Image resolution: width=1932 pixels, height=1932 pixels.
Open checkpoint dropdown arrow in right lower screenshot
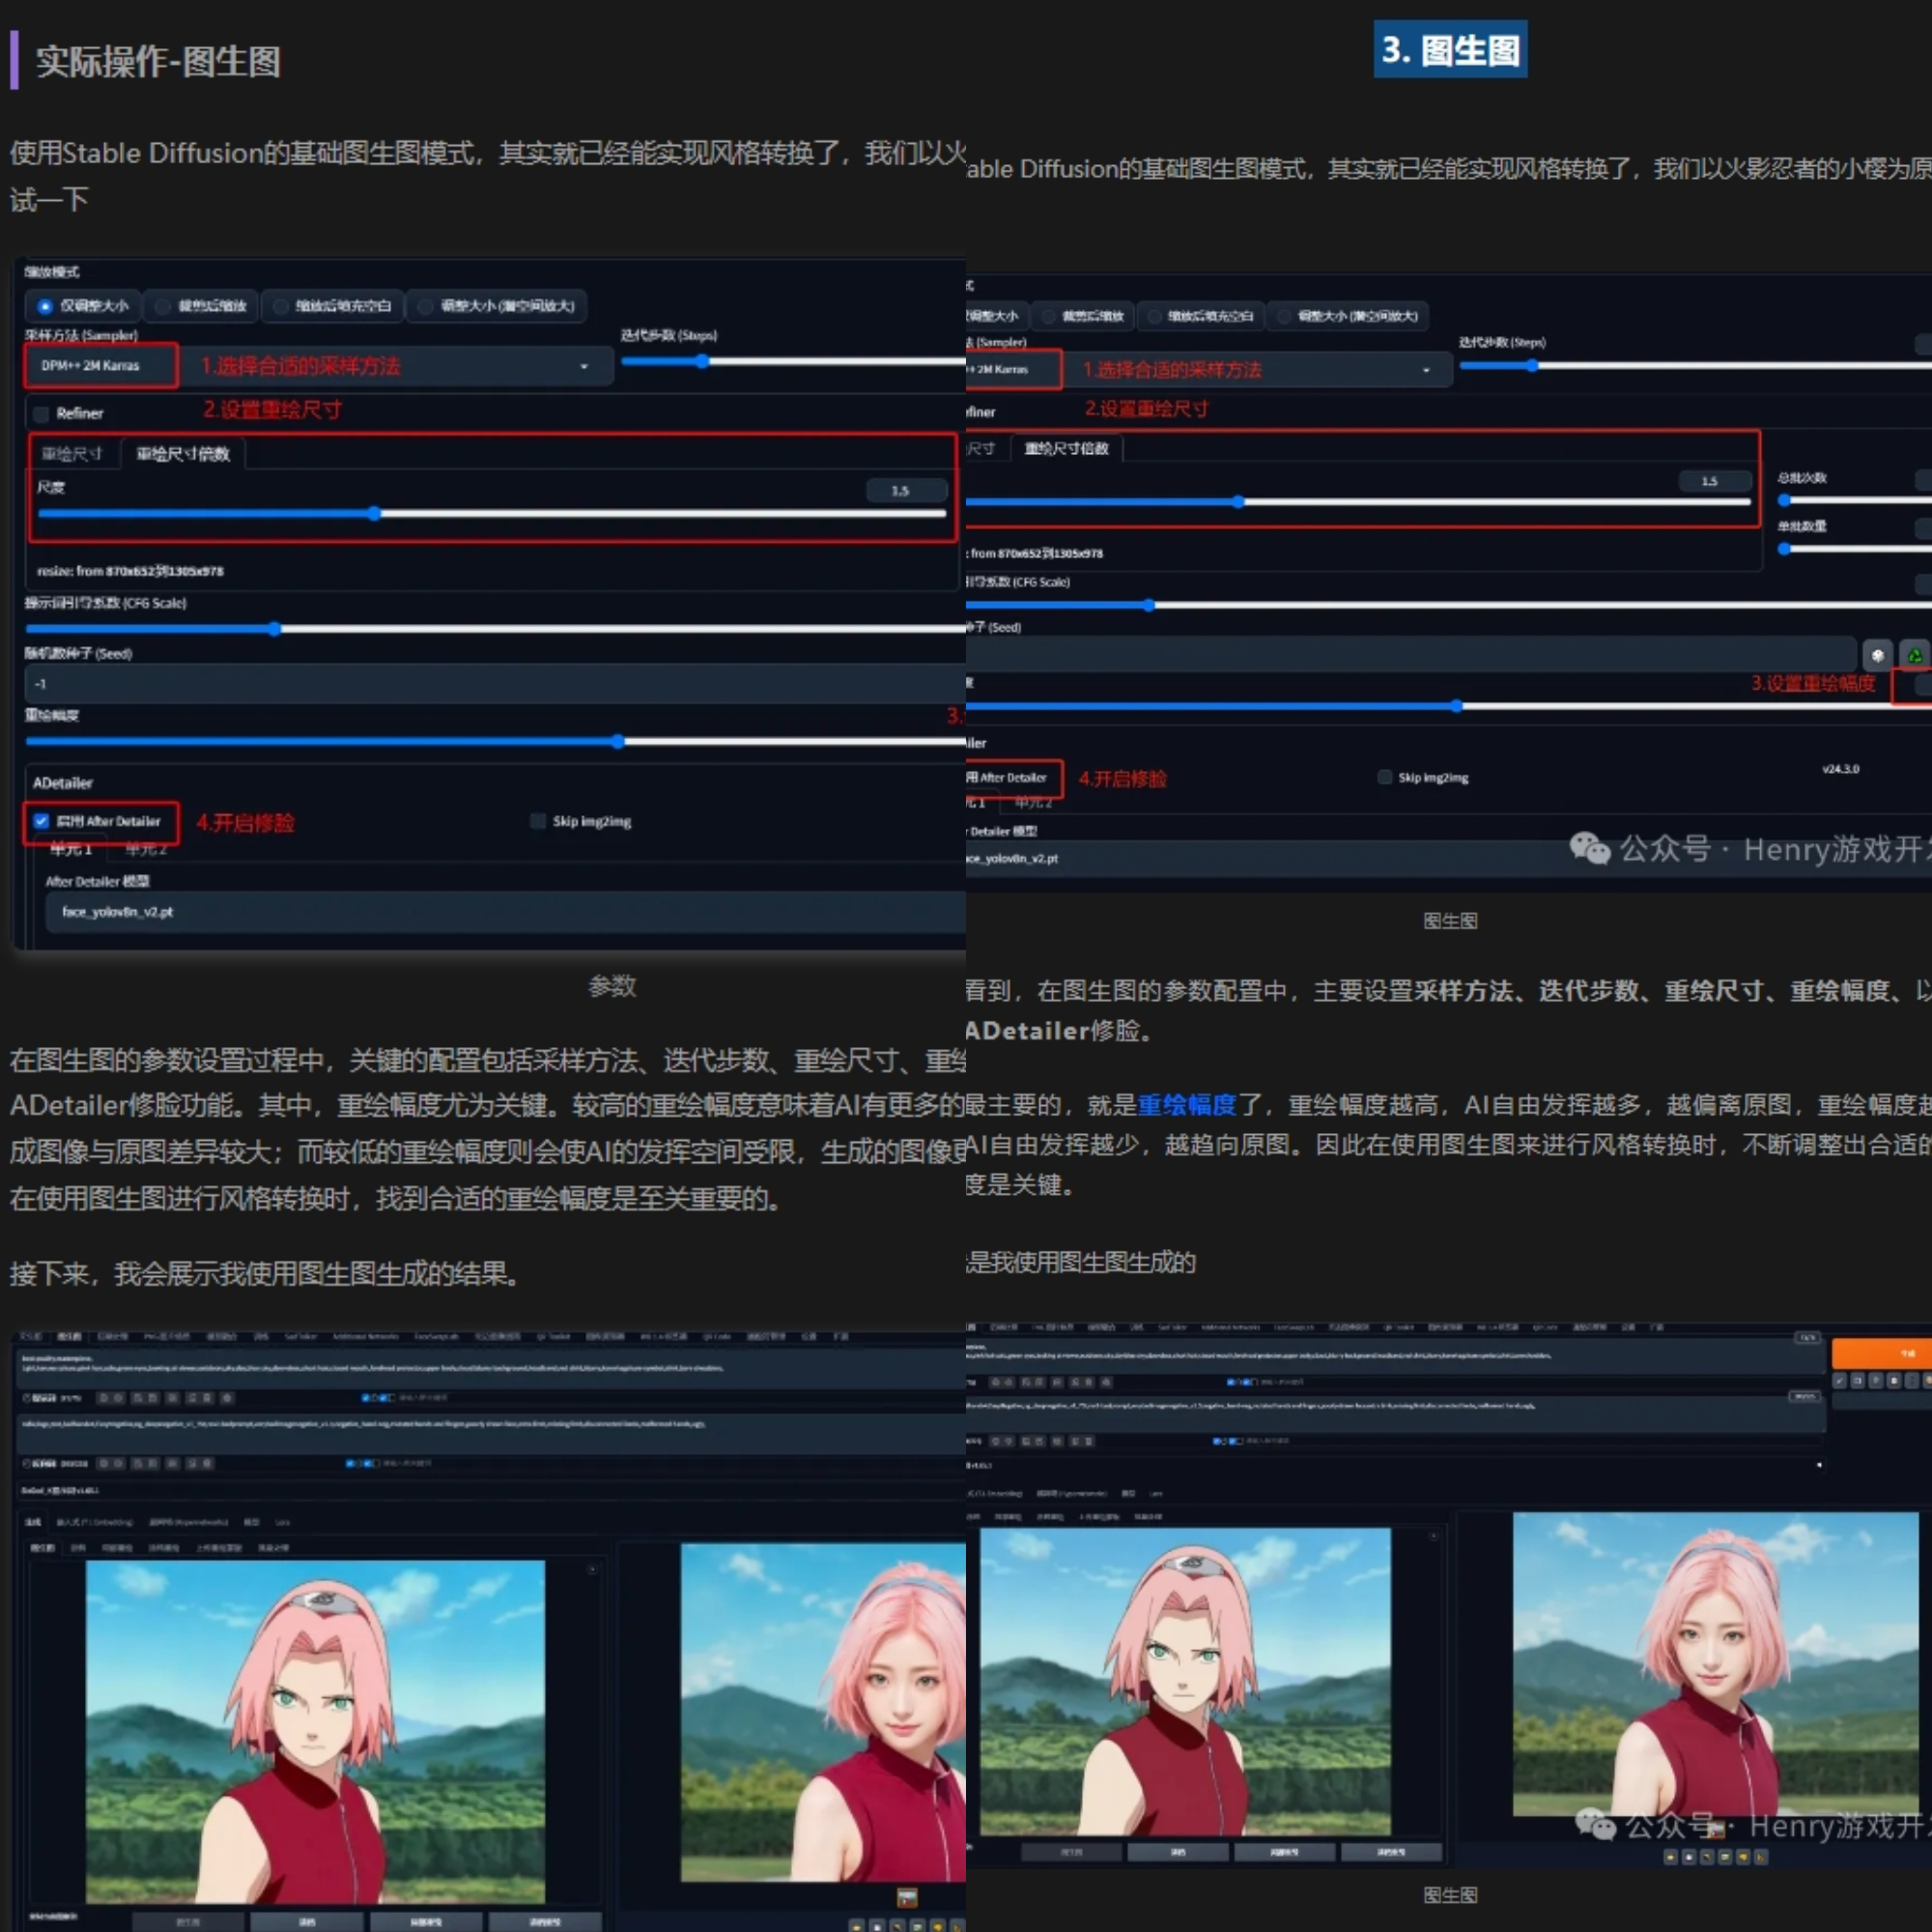coord(1818,1465)
